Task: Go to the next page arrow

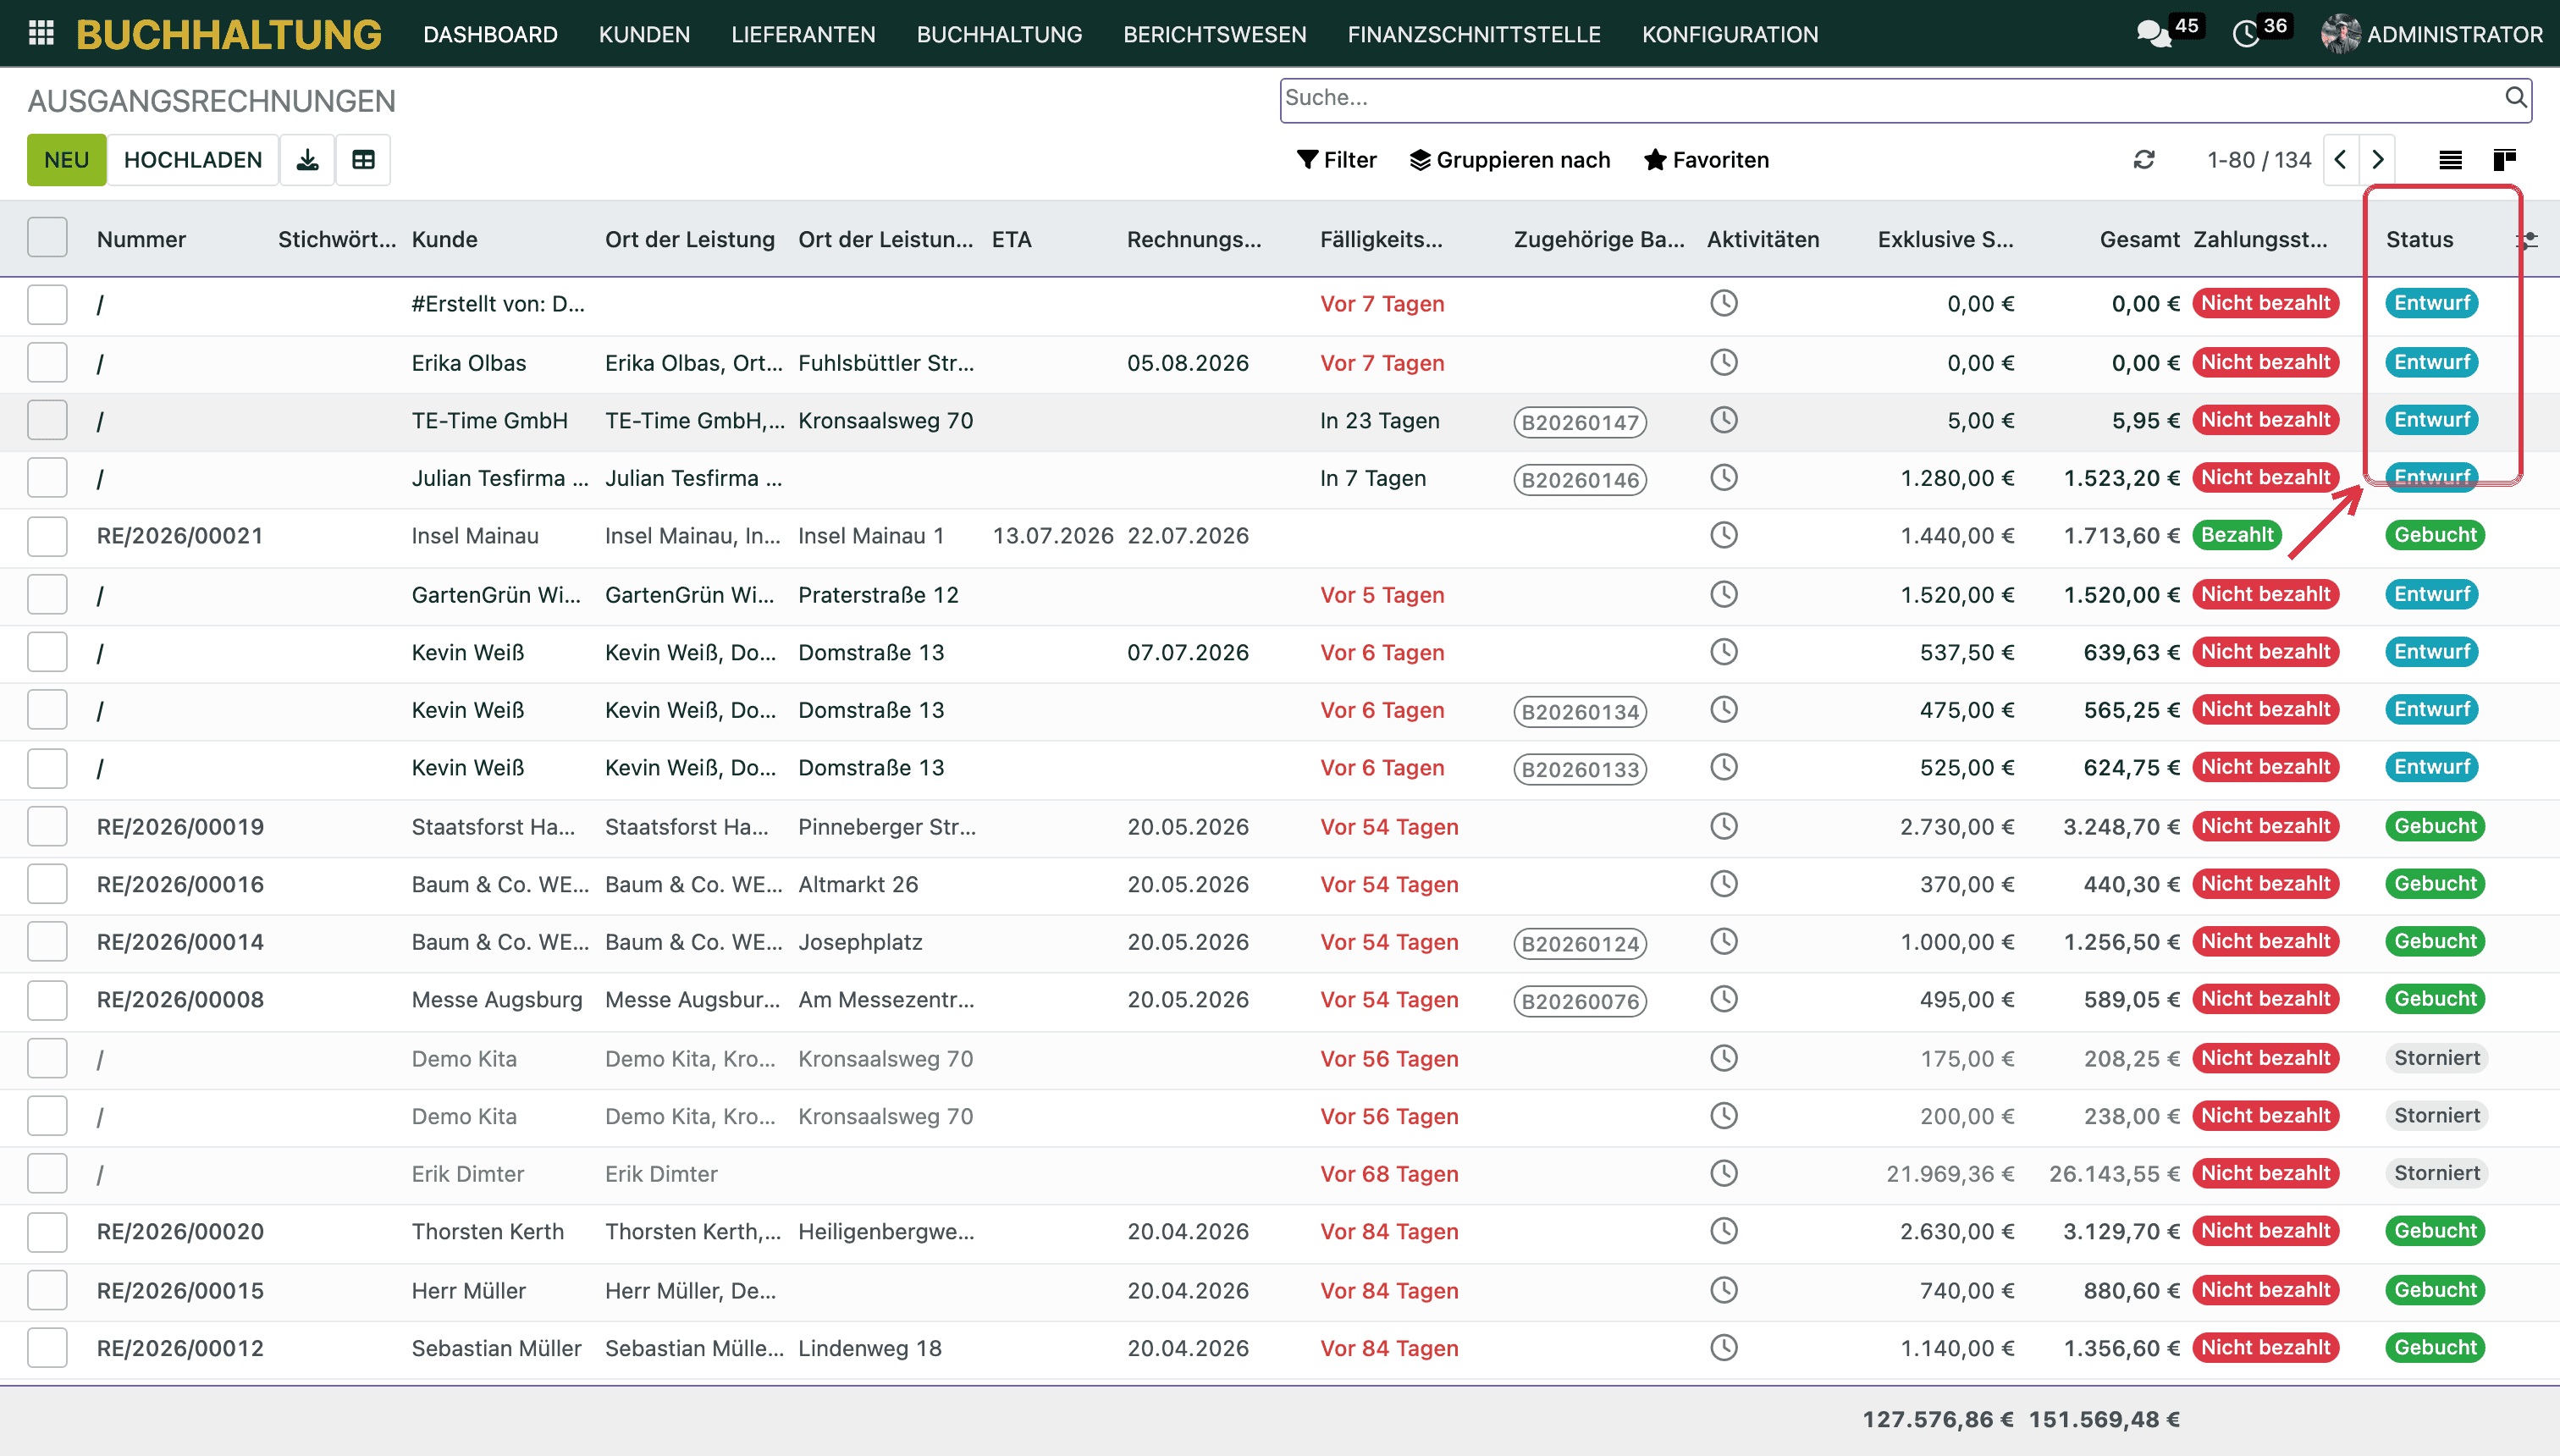Action: pos(2378,160)
